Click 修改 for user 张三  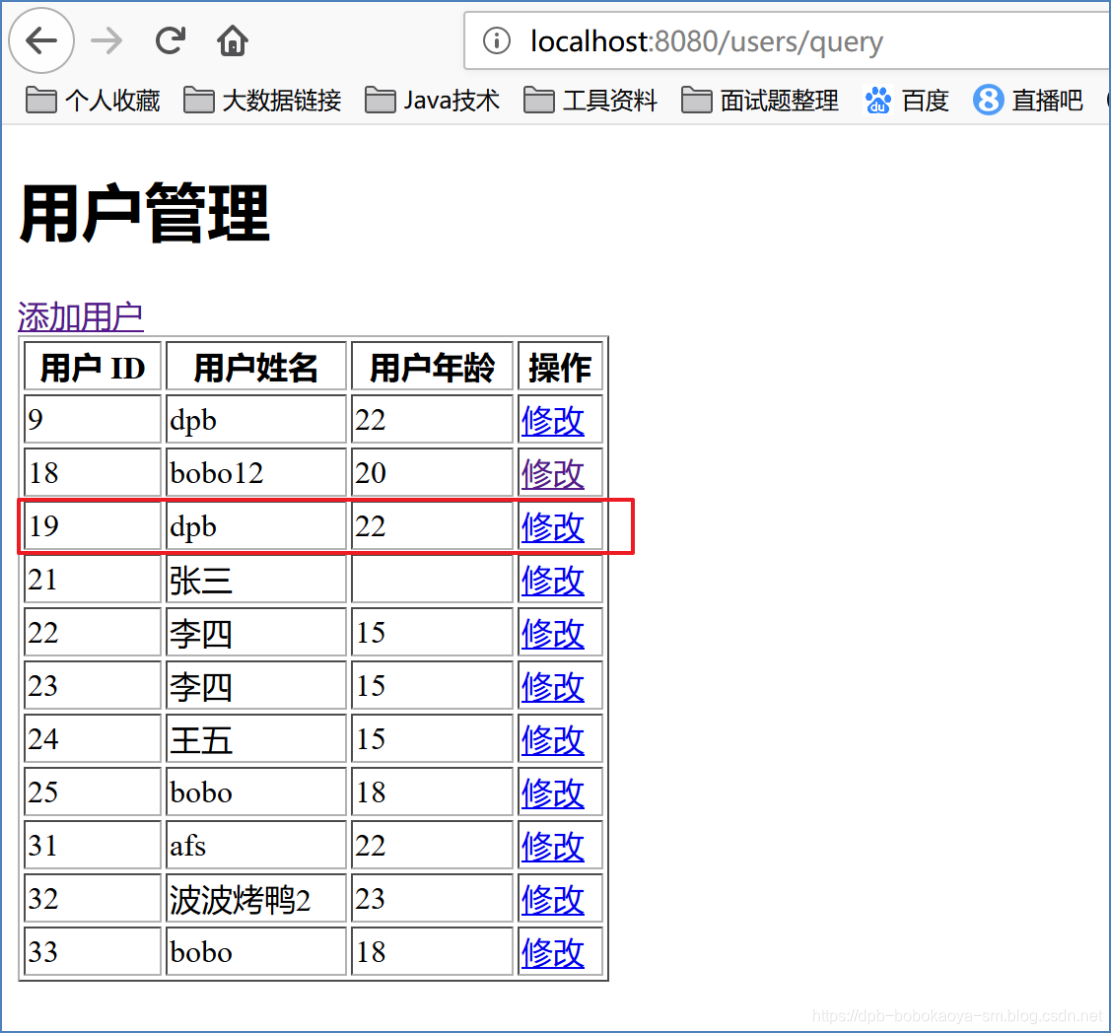pyautogui.click(x=552, y=580)
